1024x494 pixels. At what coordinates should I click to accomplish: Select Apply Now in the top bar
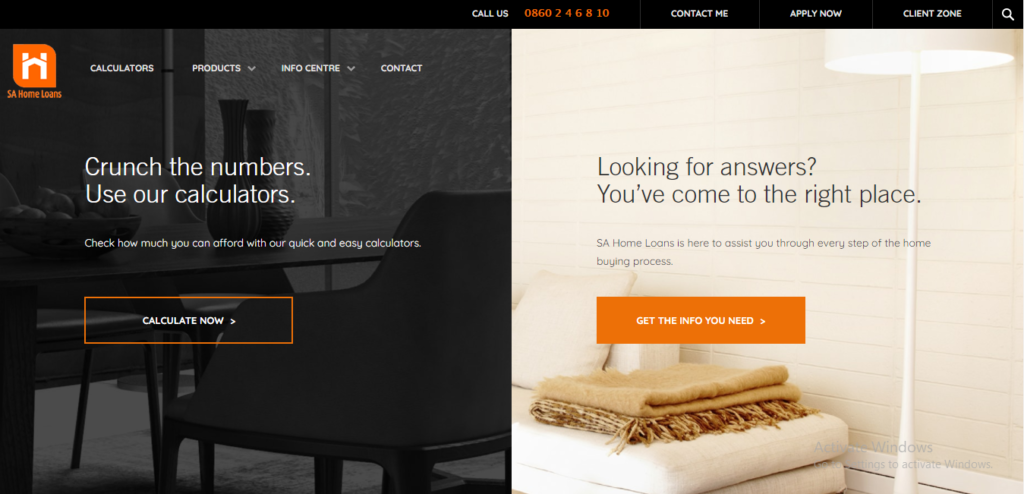pyautogui.click(x=816, y=14)
